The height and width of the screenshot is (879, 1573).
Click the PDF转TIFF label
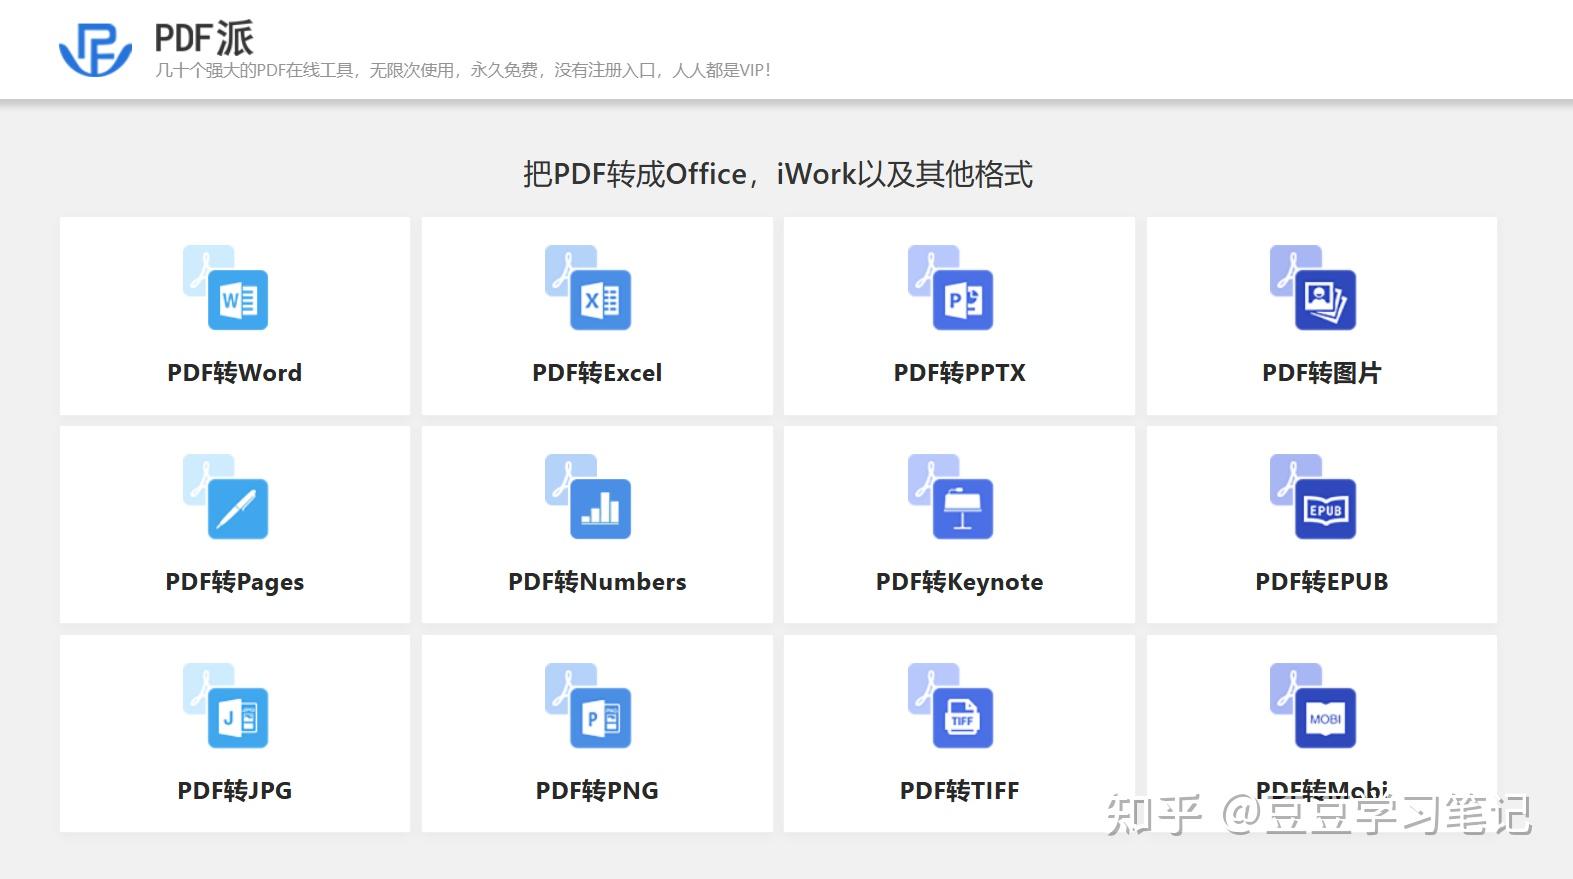(960, 791)
